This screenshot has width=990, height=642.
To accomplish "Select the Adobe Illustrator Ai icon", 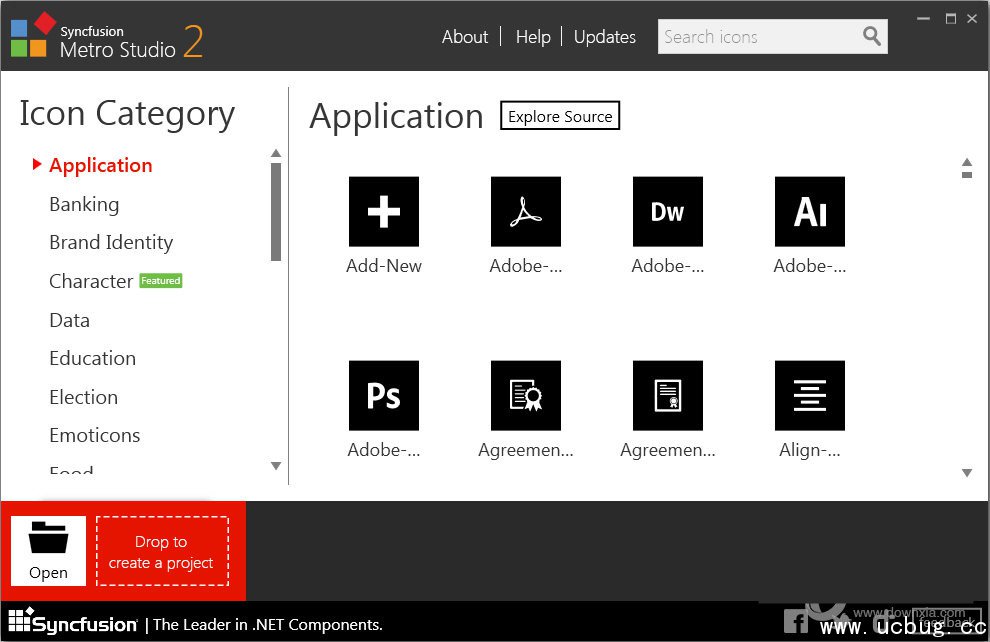I will (x=810, y=212).
